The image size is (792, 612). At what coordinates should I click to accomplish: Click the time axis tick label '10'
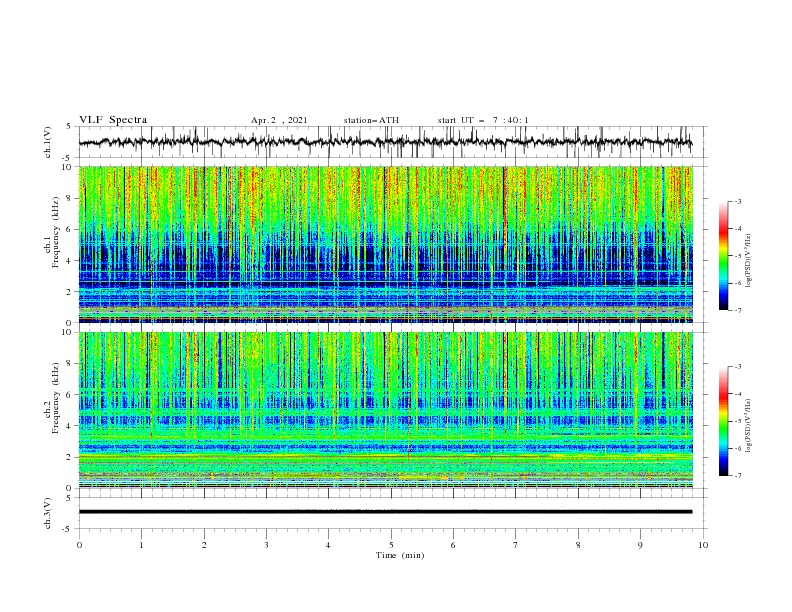(703, 545)
